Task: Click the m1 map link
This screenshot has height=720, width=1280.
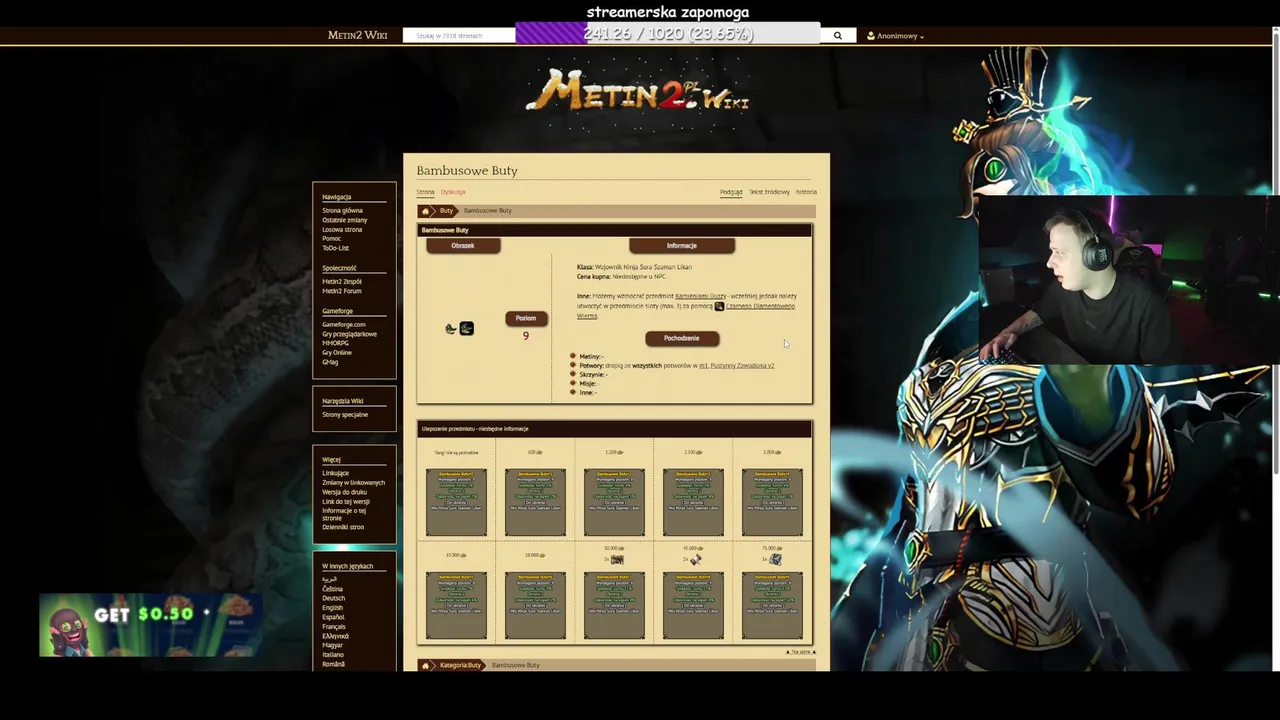Action: [703, 366]
